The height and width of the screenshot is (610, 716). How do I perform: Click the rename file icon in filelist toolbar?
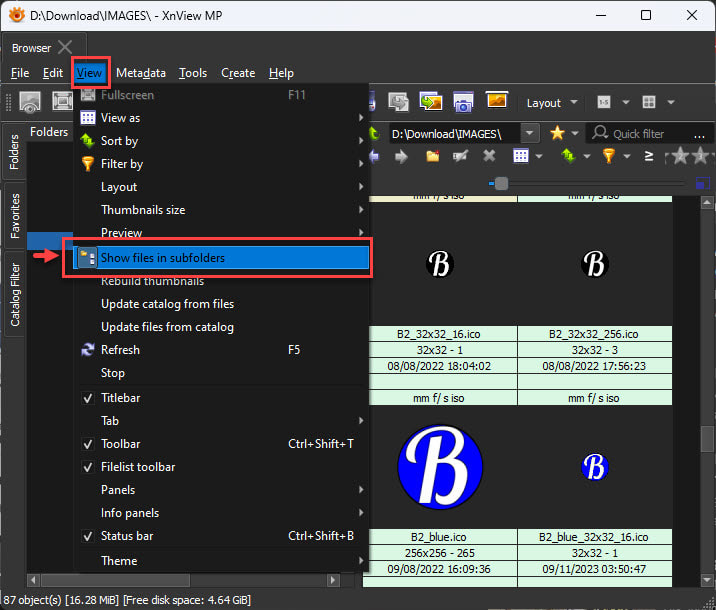point(460,156)
